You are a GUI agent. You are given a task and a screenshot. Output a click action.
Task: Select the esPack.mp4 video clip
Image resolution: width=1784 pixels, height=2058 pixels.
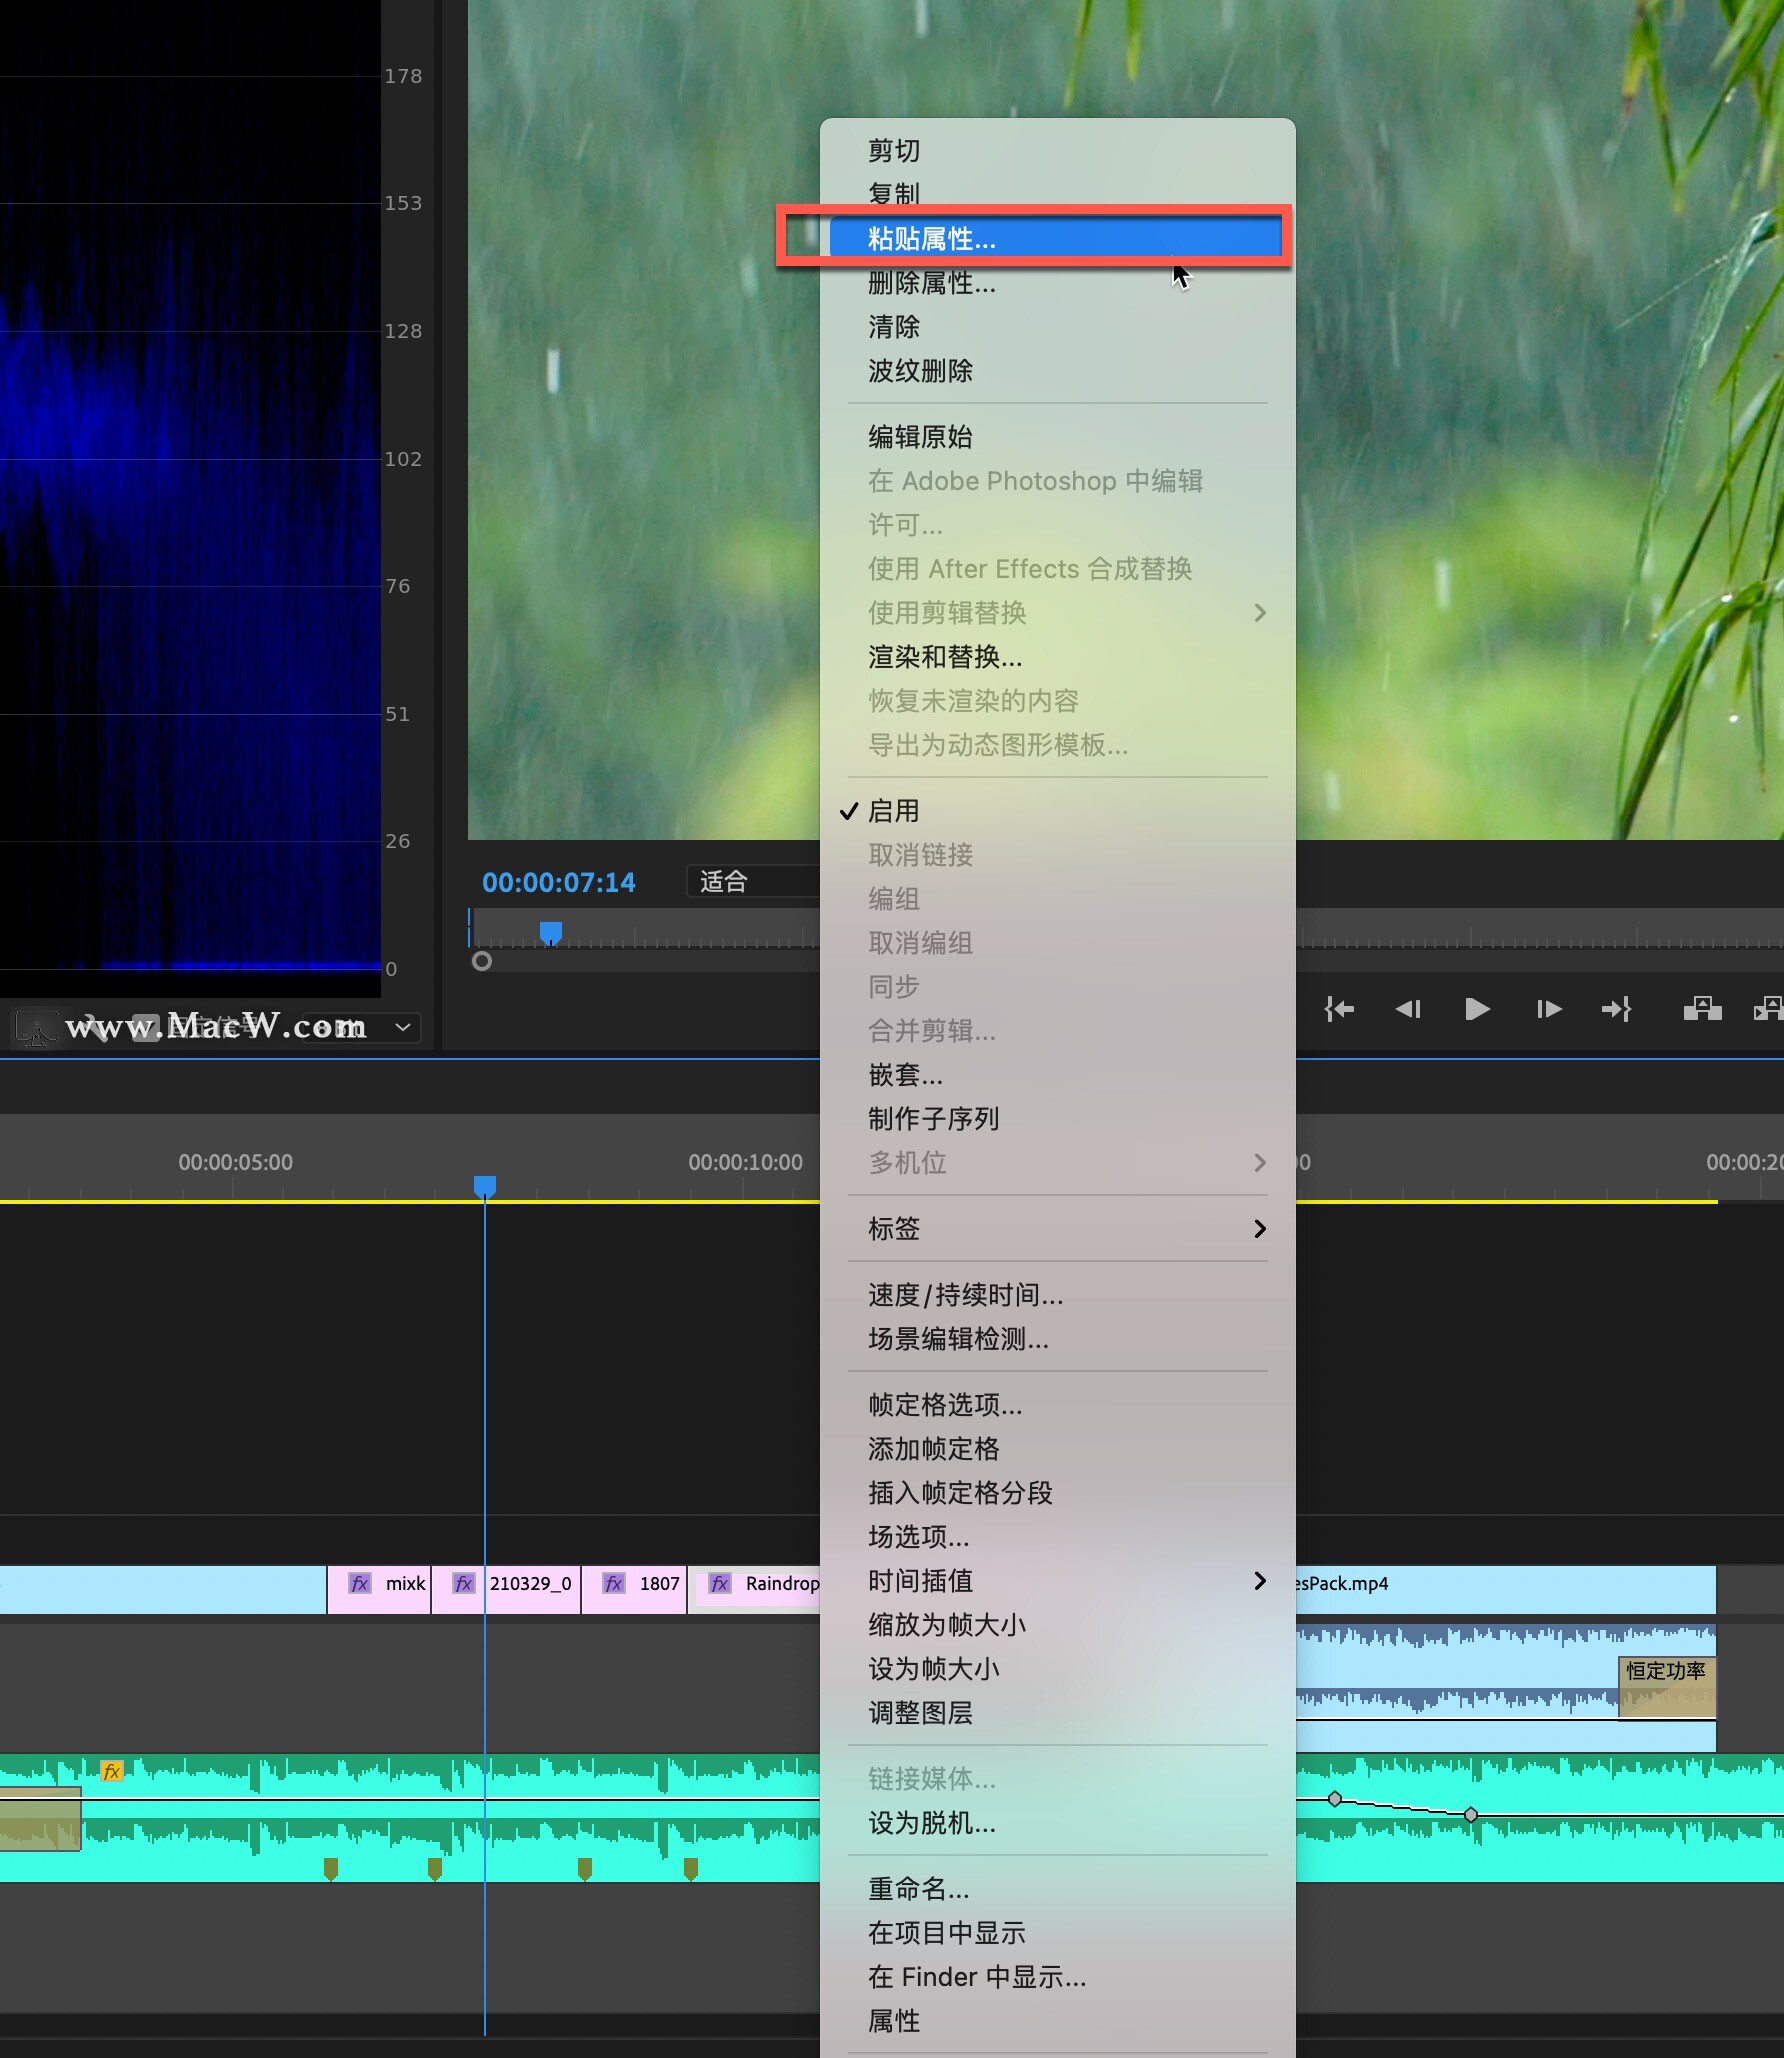coord(1506,1589)
